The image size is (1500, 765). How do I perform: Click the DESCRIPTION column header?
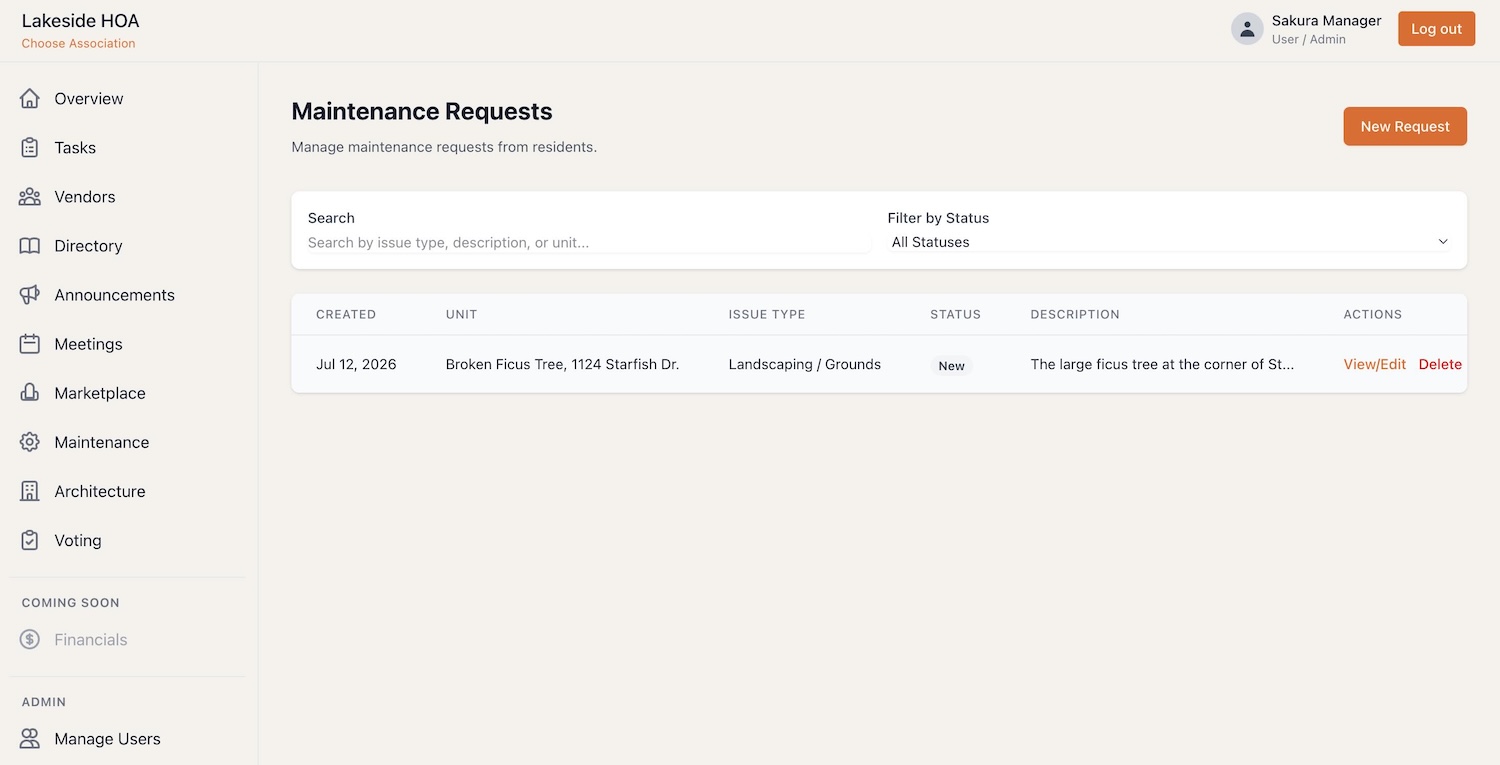[x=1075, y=314]
